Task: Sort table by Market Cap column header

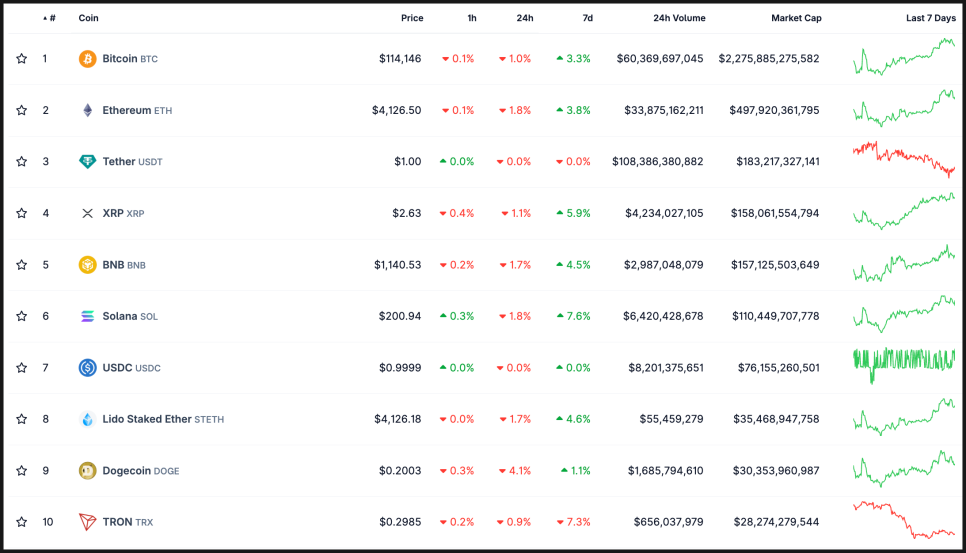Action: 795,18
